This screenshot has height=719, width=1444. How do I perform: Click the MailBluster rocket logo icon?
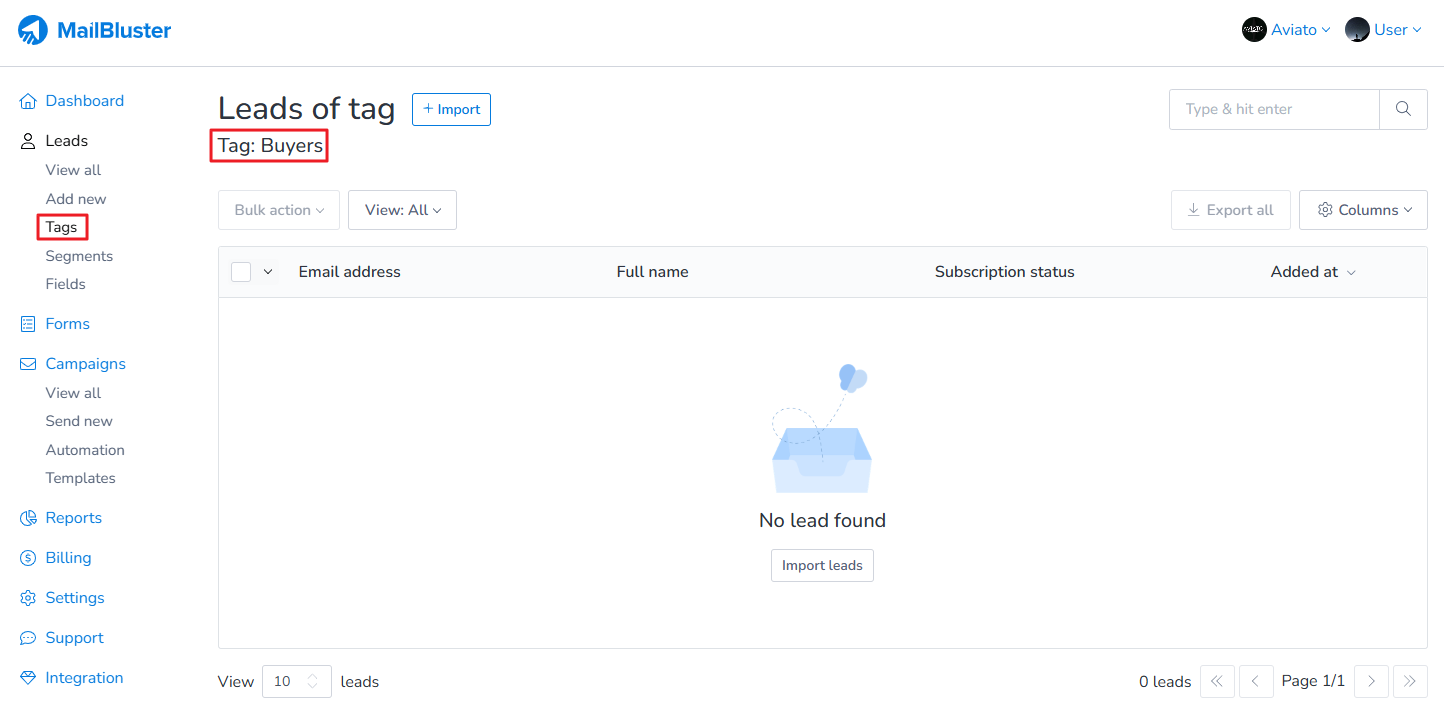tap(32, 30)
